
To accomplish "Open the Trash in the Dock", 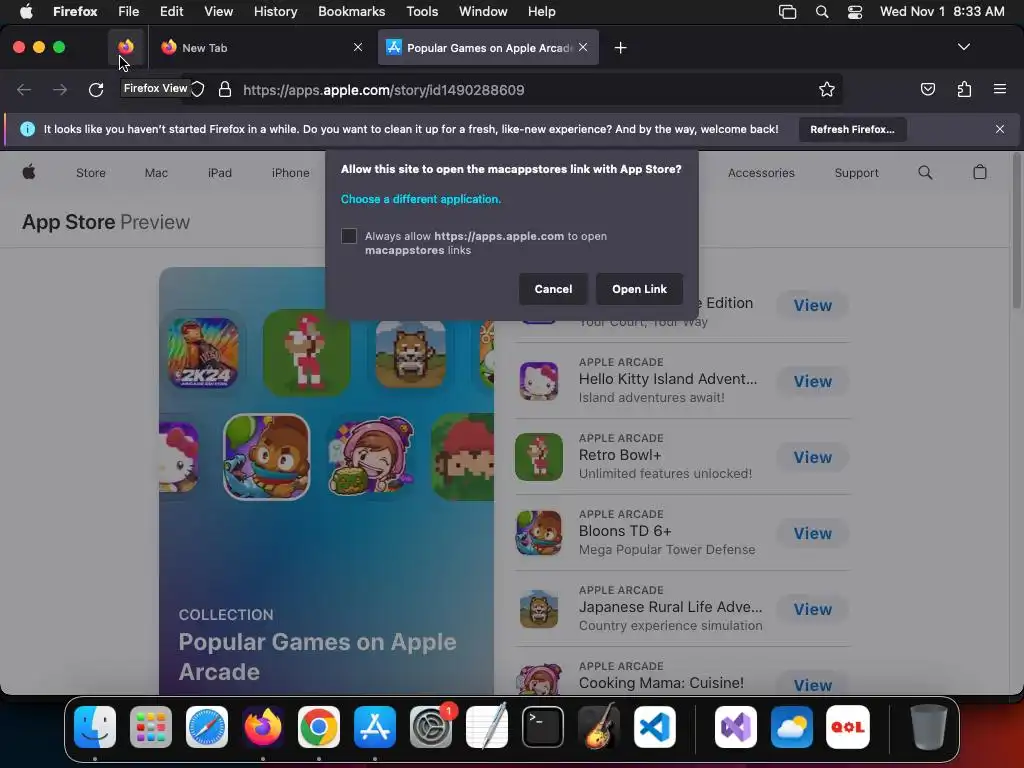I will click(928, 727).
